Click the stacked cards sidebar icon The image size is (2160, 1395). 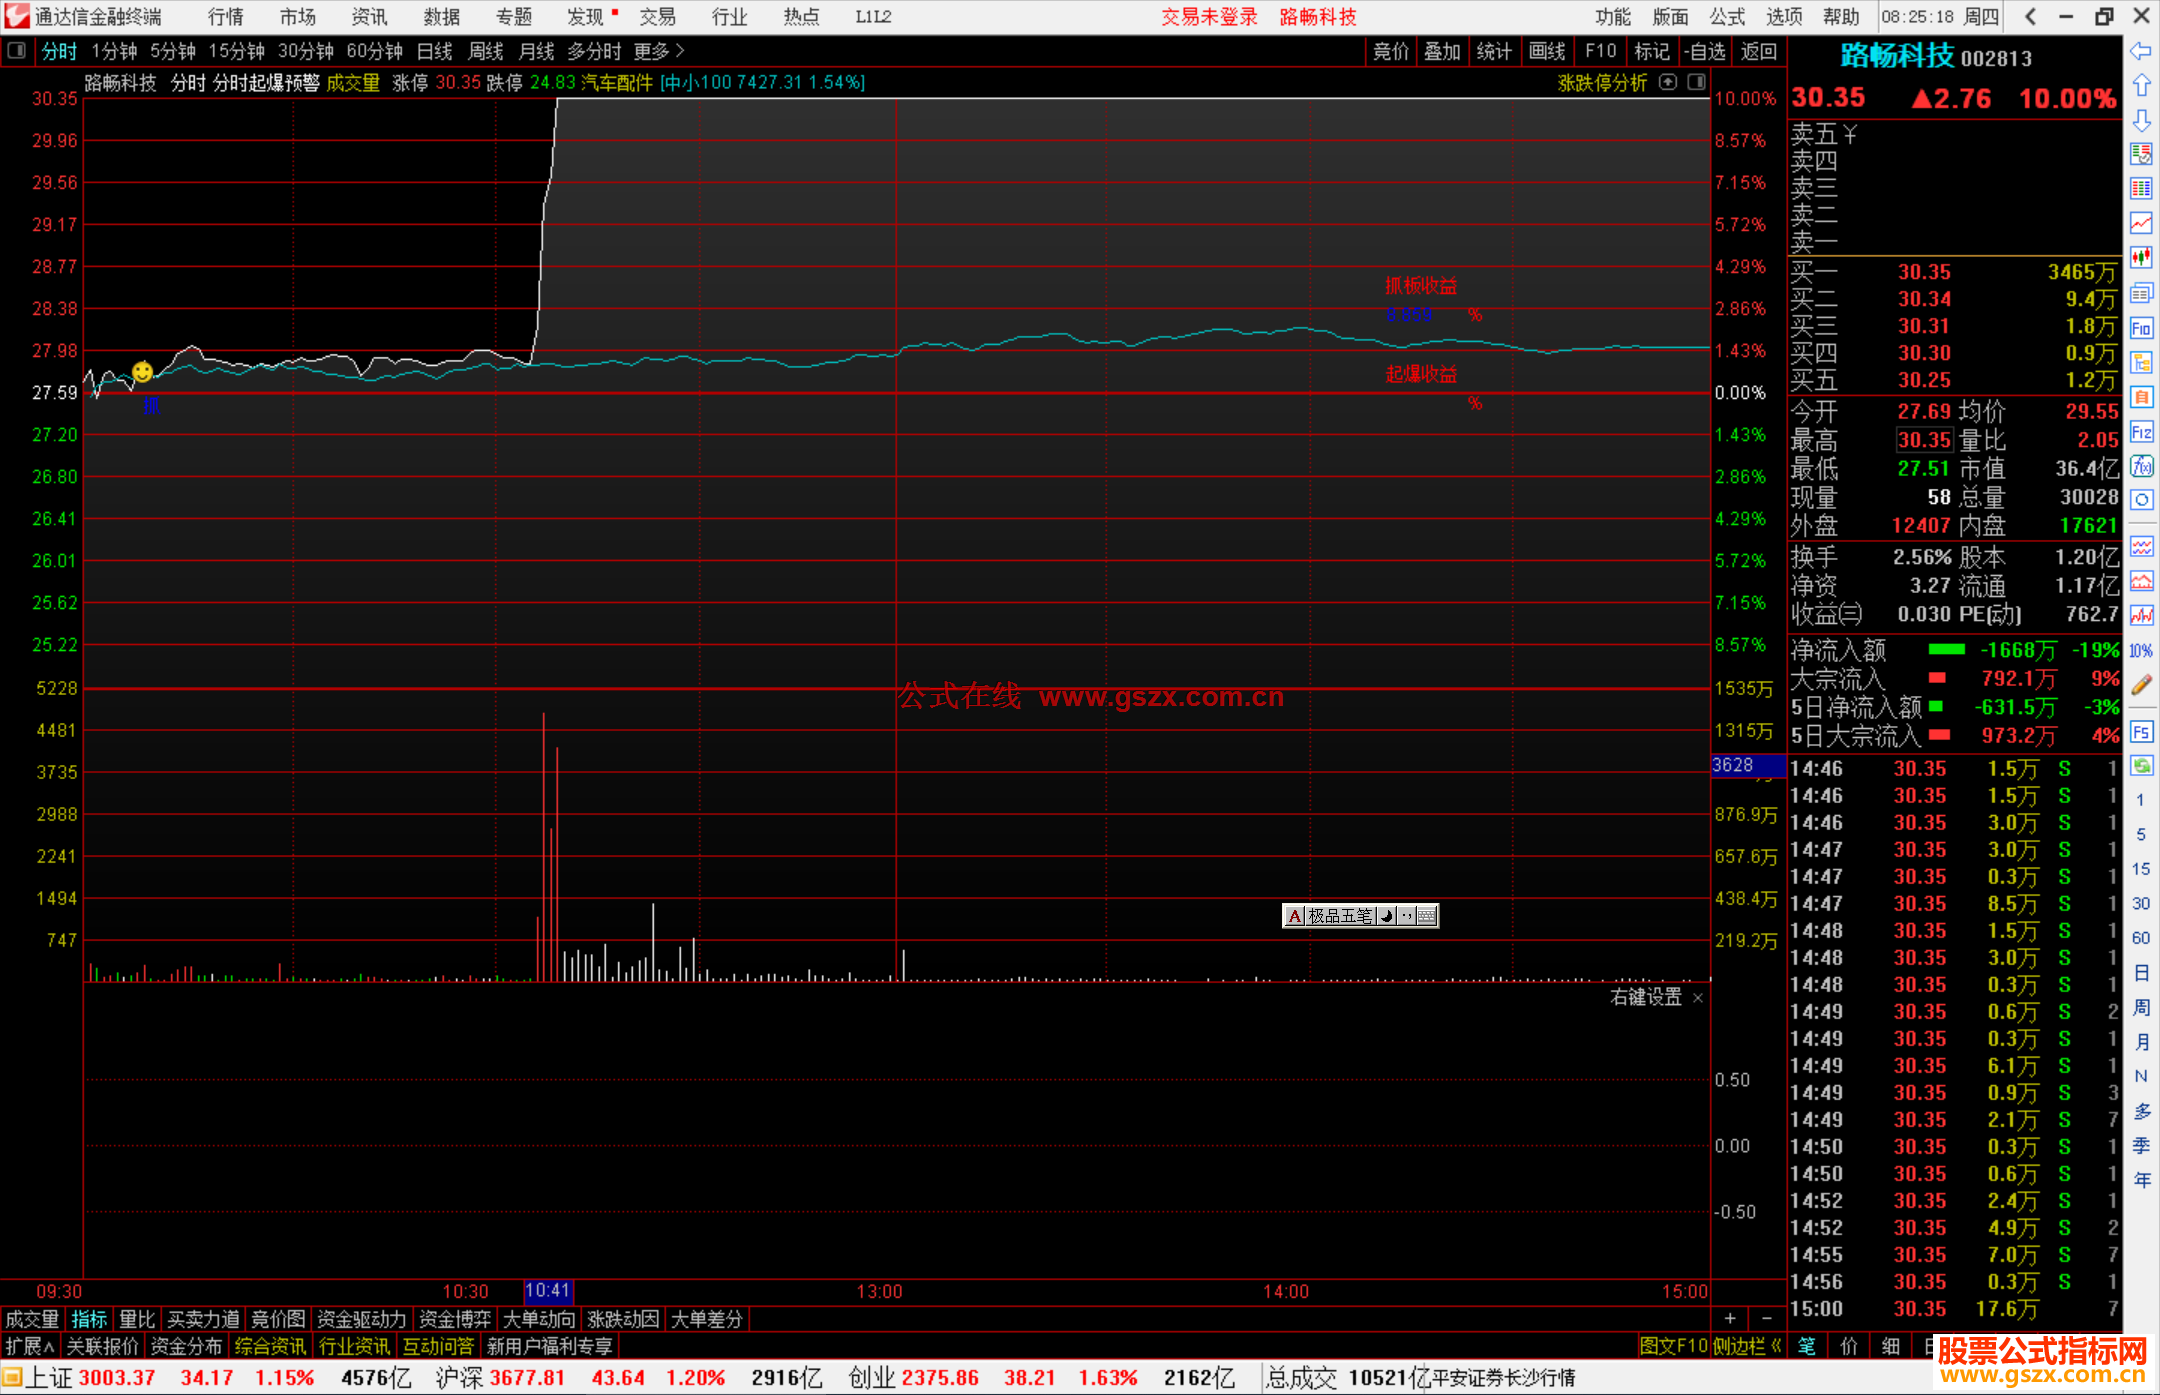(x=2141, y=293)
